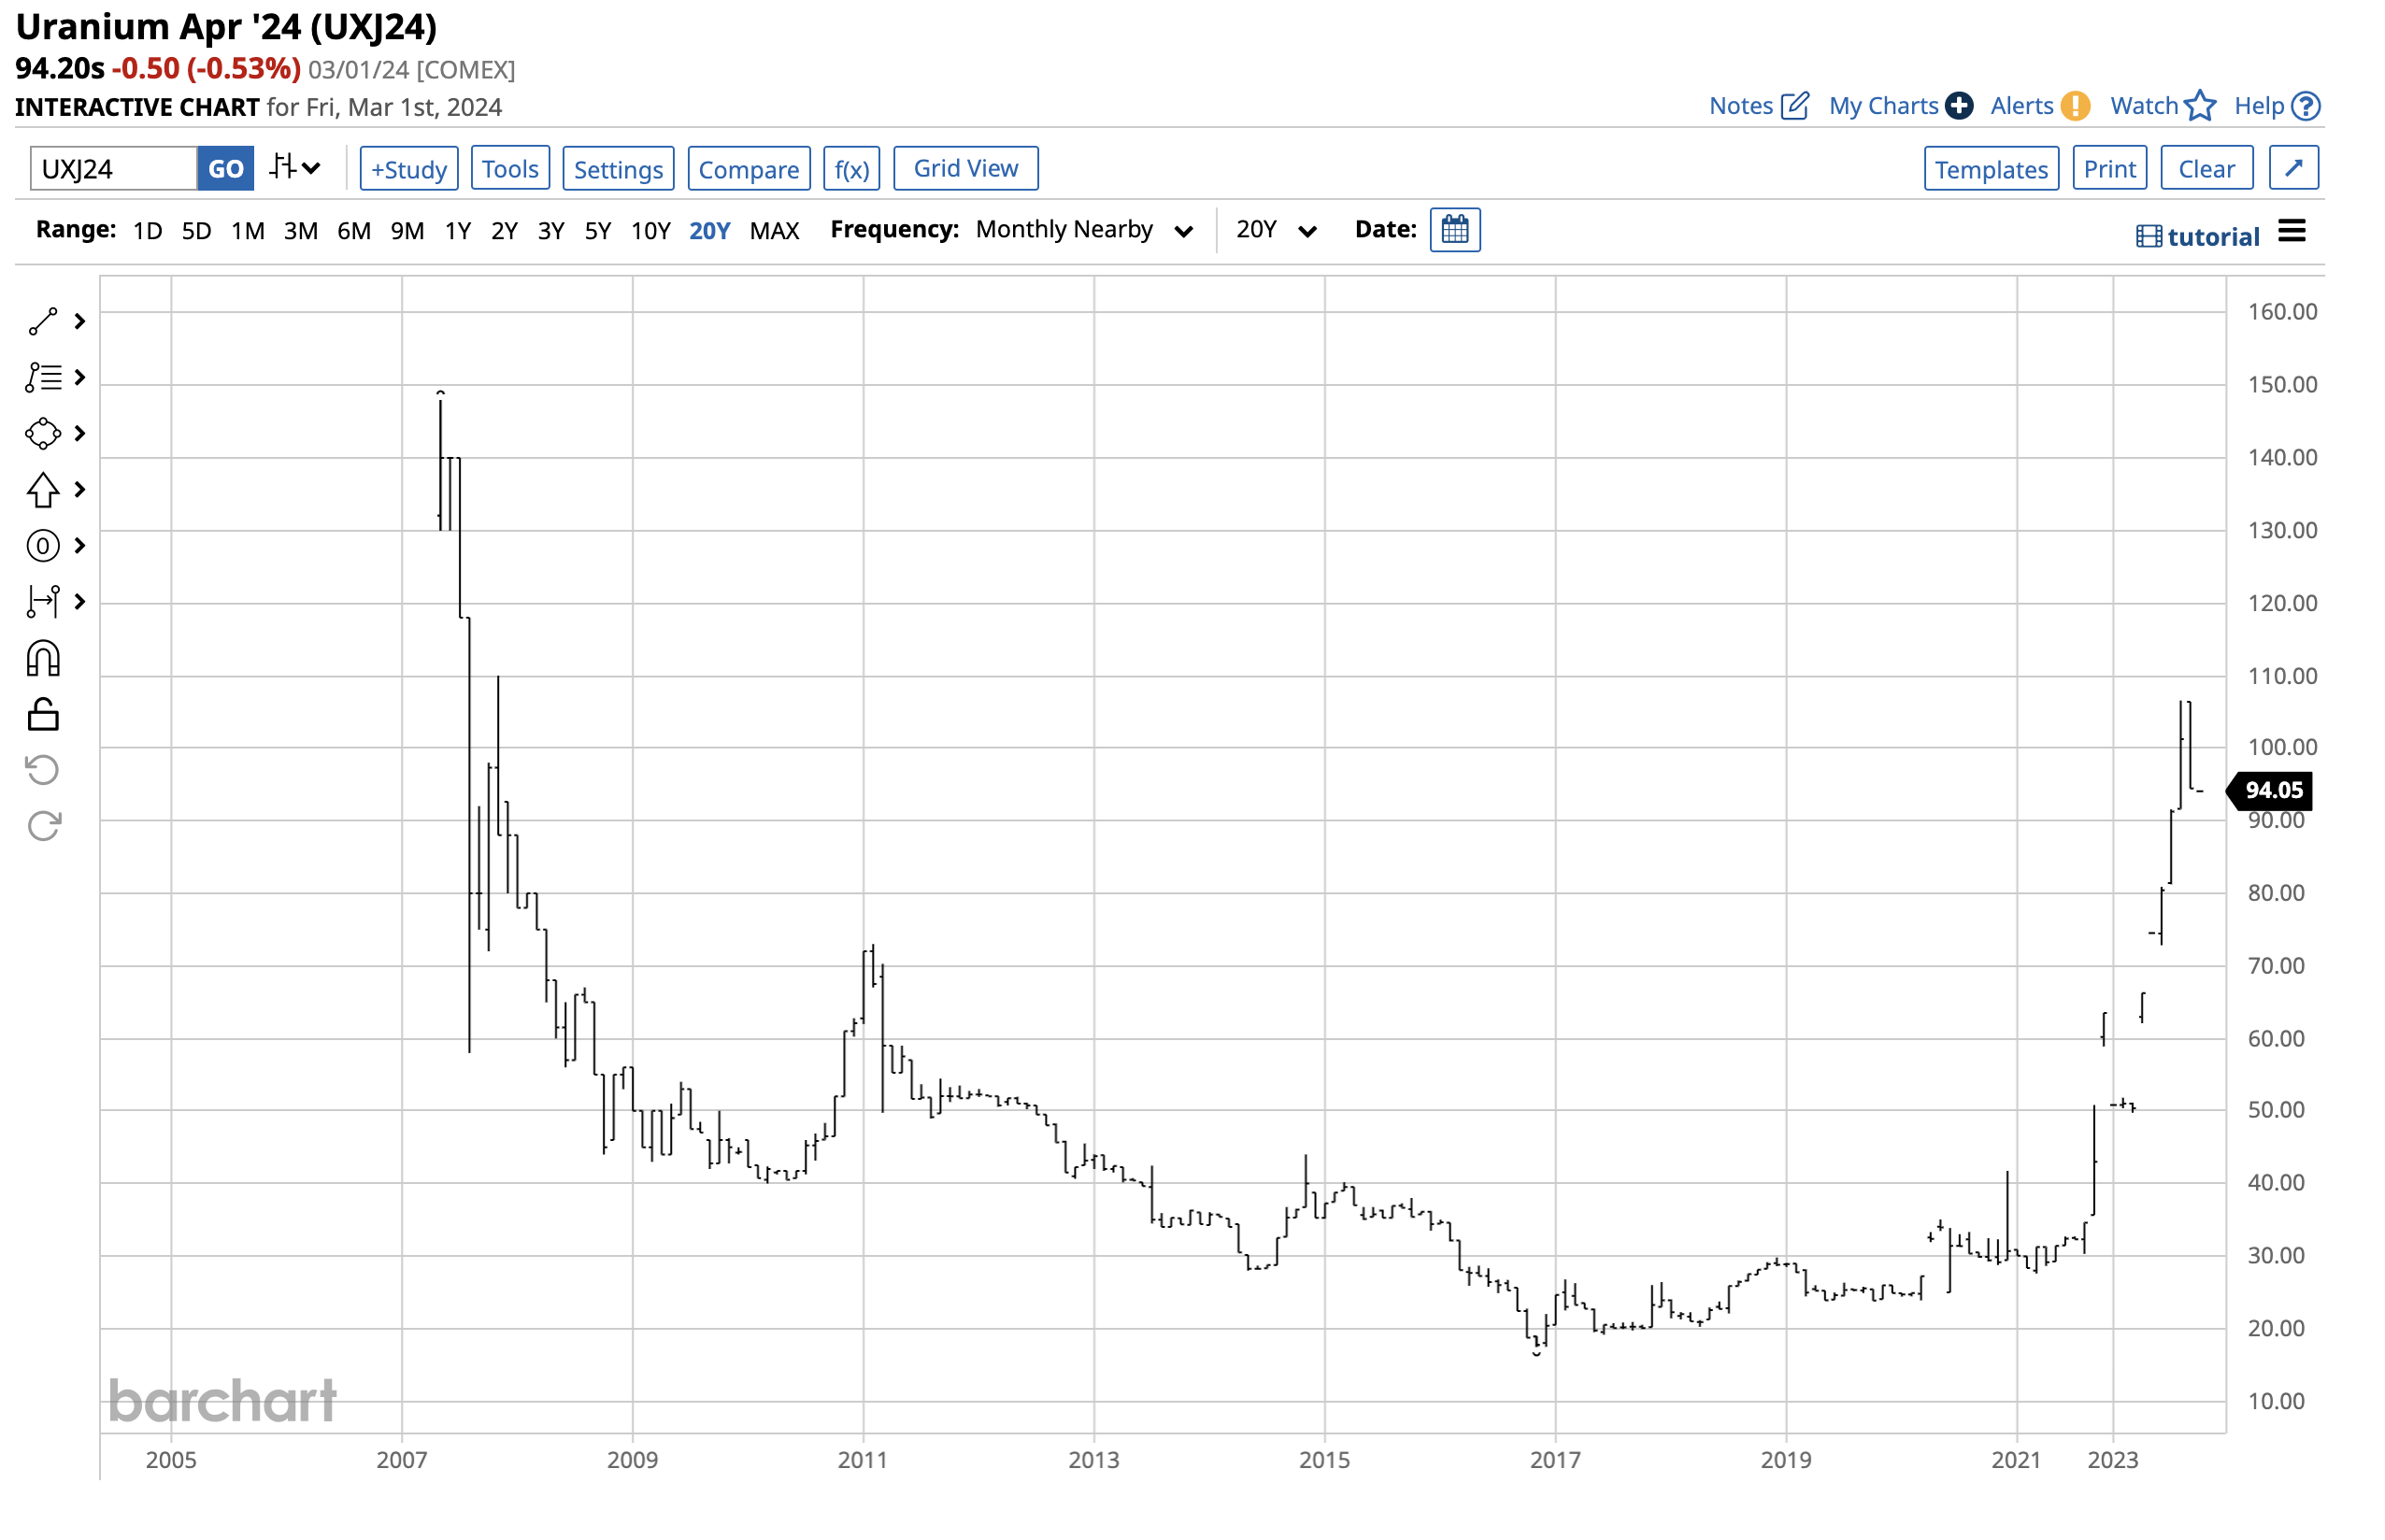This screenshot has height=1540, width=2385.
Task: Select the circled zero annotation tool
Action: (43, 545)
